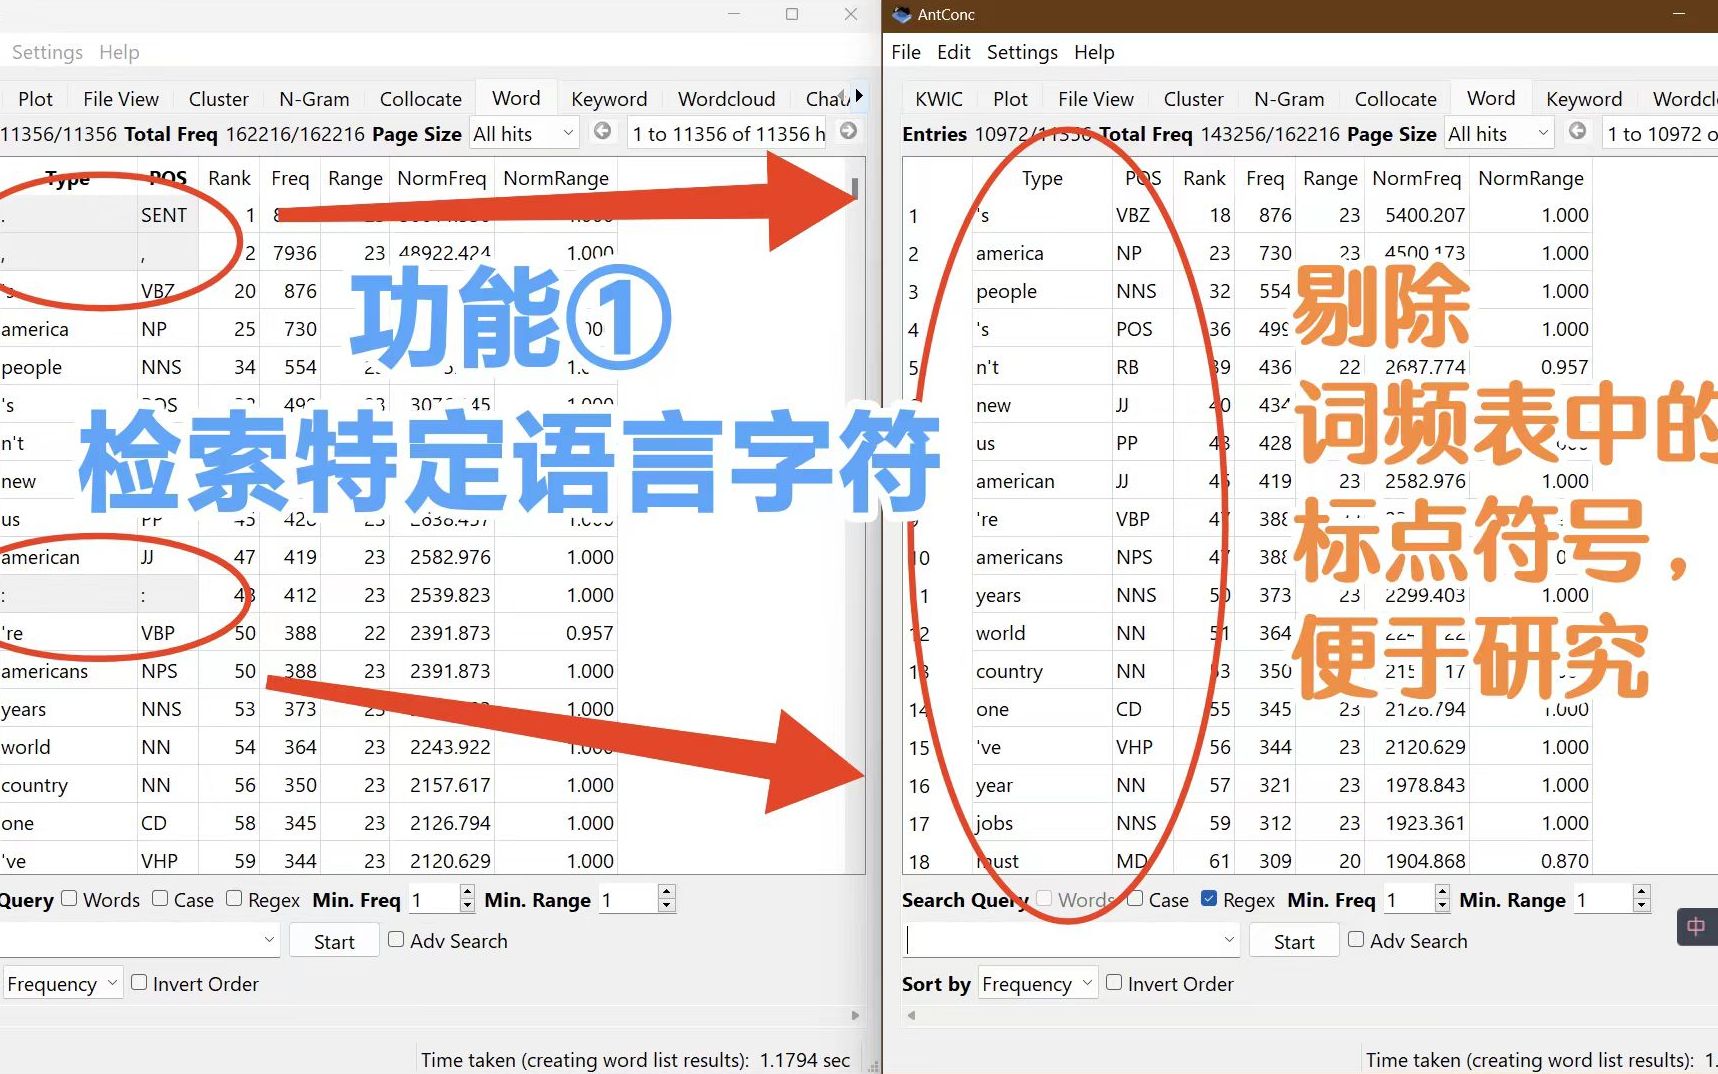Viewport: 1718px width, 1074px height.
Task: Click previous page arrow in right AntConc window
Action: [1577, 131]
